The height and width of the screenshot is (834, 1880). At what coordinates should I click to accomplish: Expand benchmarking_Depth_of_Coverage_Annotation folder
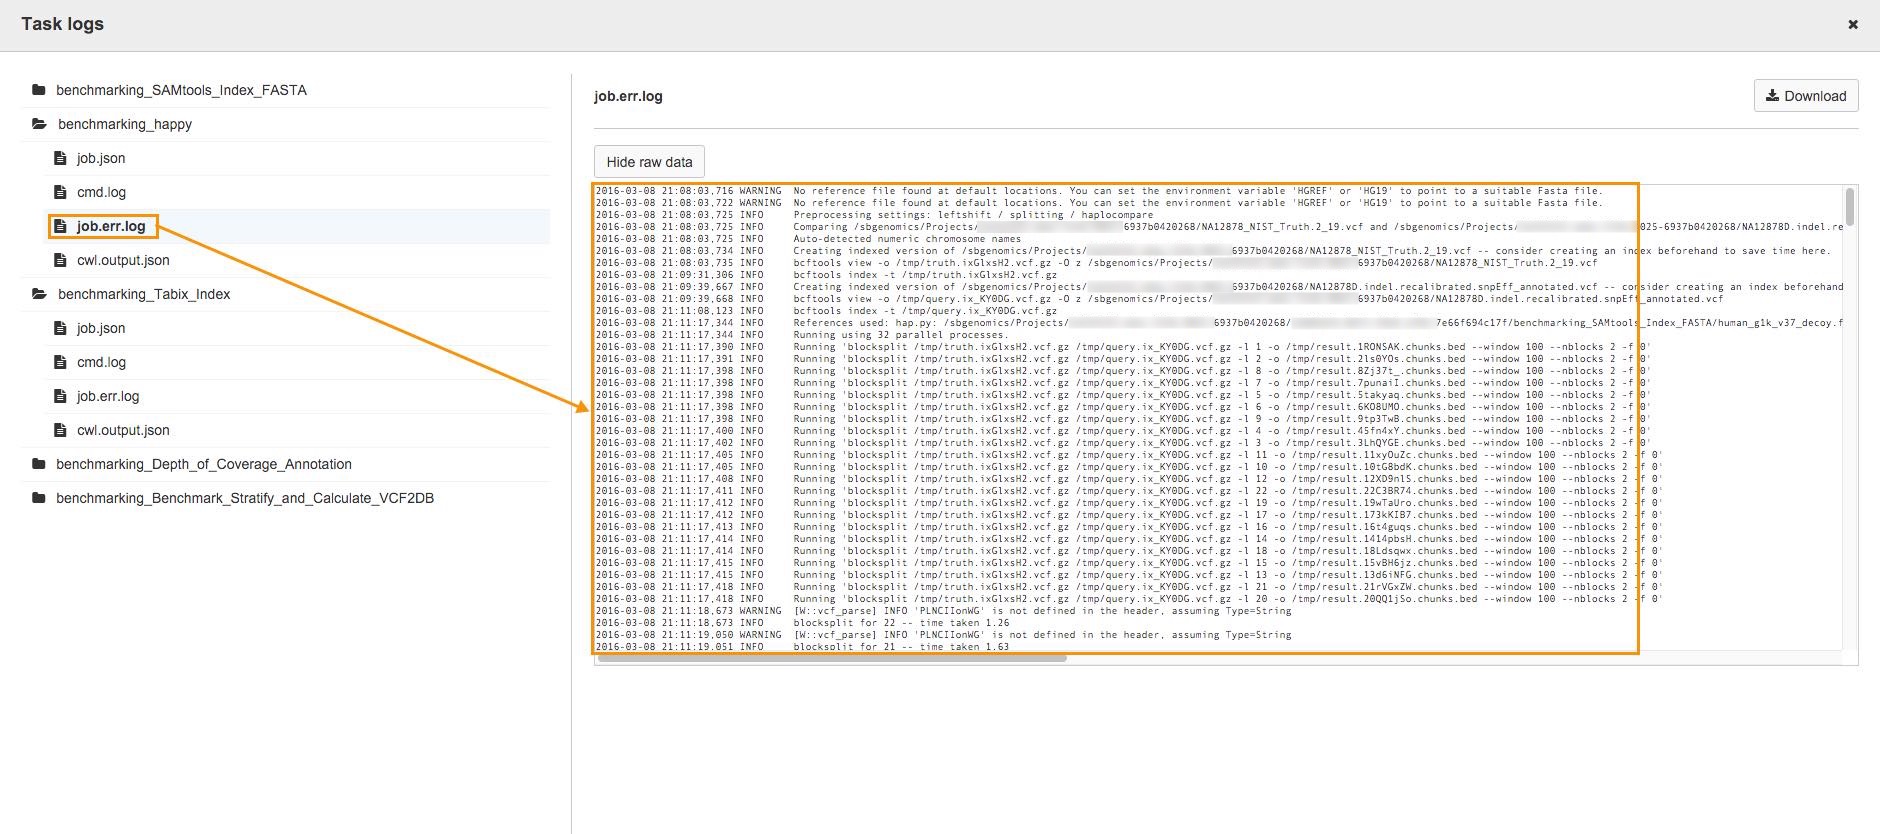(x=204, y=464)
